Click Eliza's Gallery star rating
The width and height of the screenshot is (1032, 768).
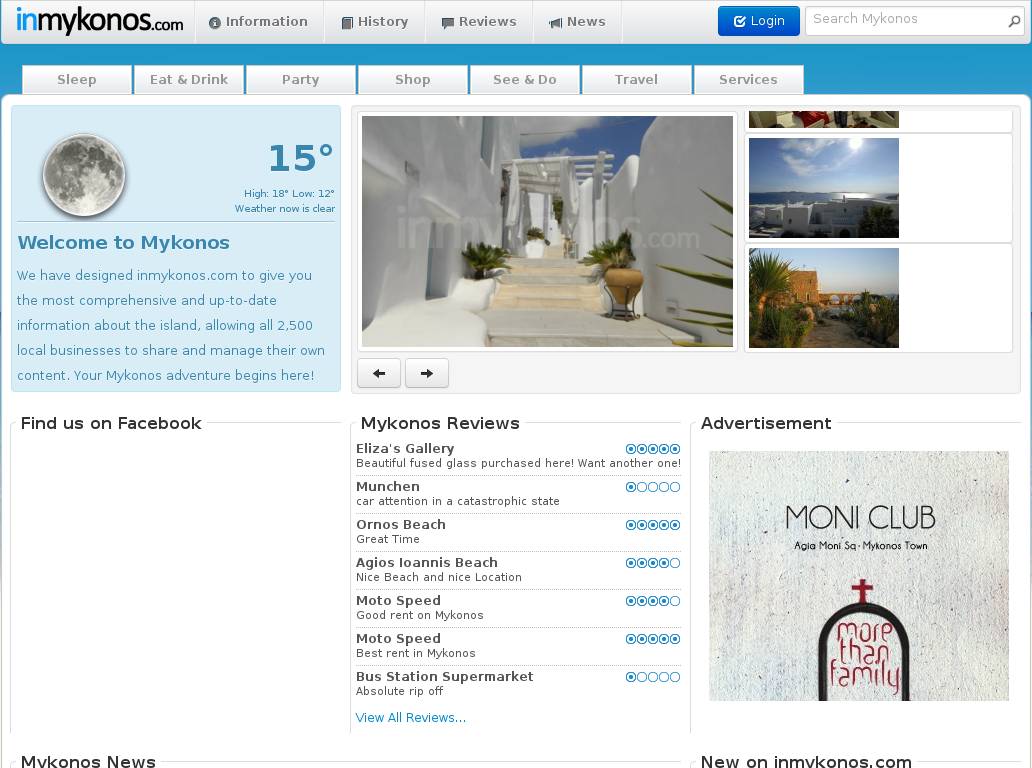[653, 449]
